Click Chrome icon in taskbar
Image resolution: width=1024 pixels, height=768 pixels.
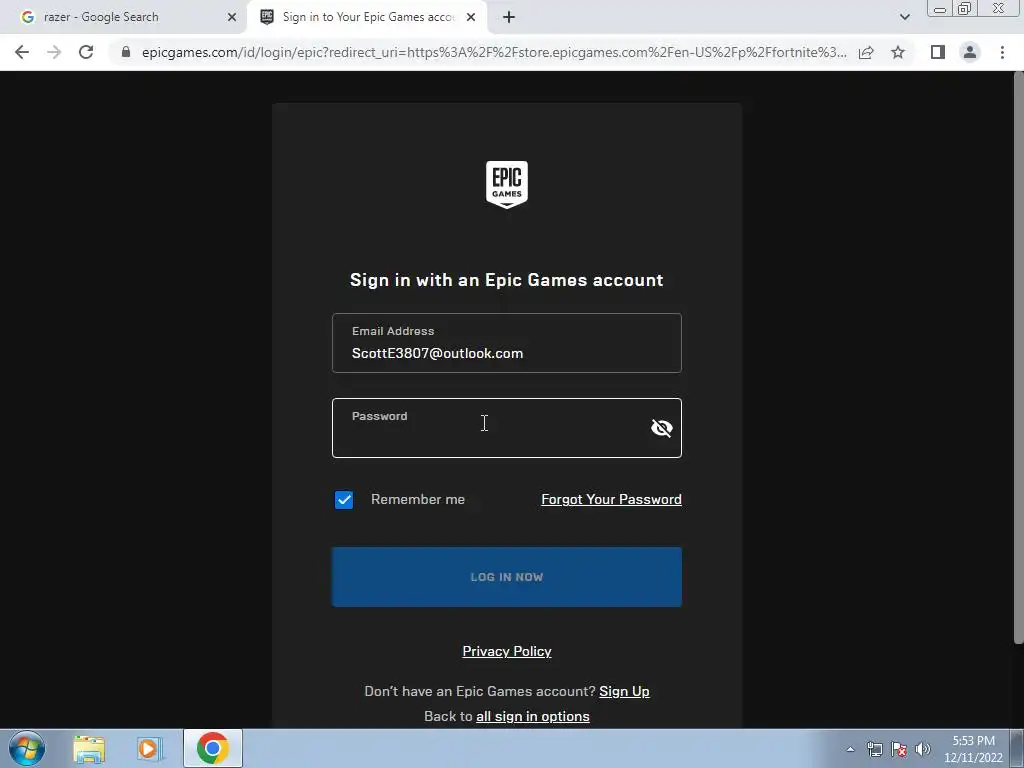coord(212,748)
